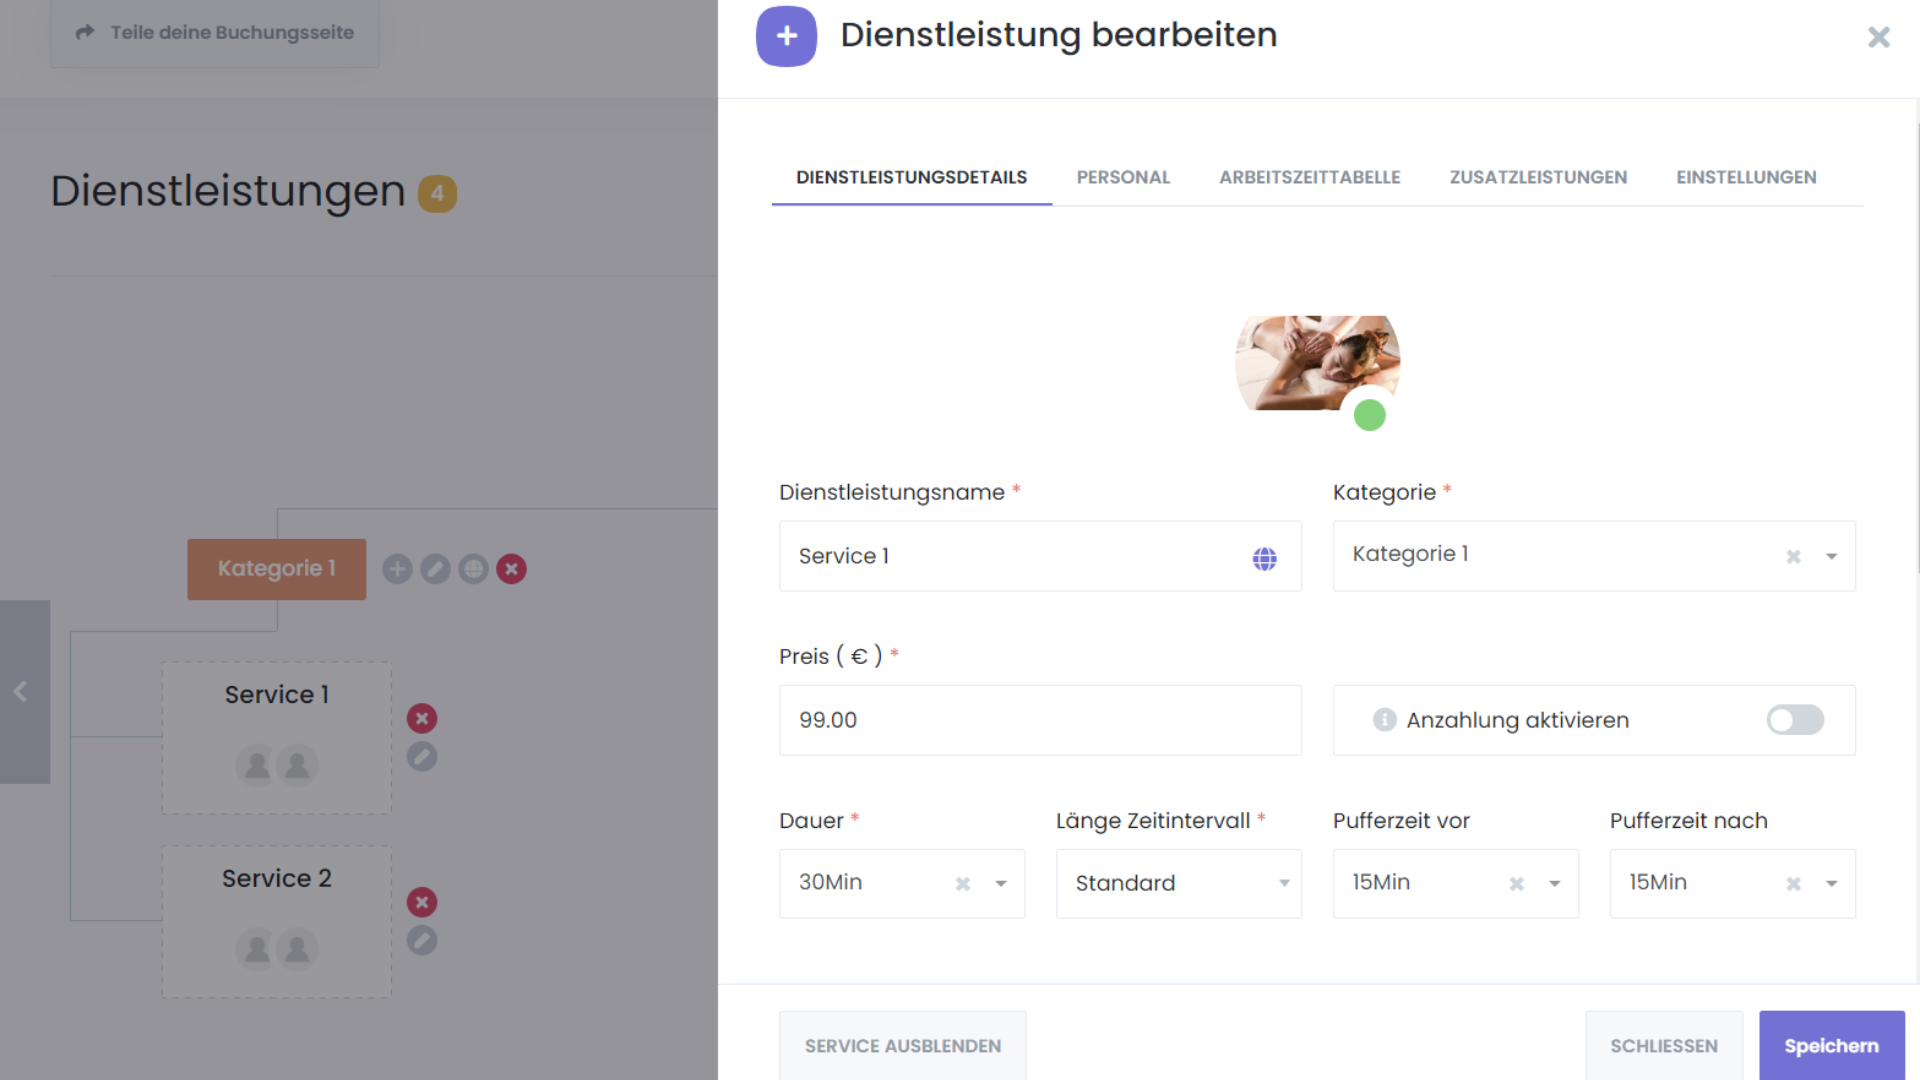The height and width of the screenshot is (1080, 1920).
Task: Enable the Anzahlung aktivieren toggle
Action: click(x=1795, y=720)
